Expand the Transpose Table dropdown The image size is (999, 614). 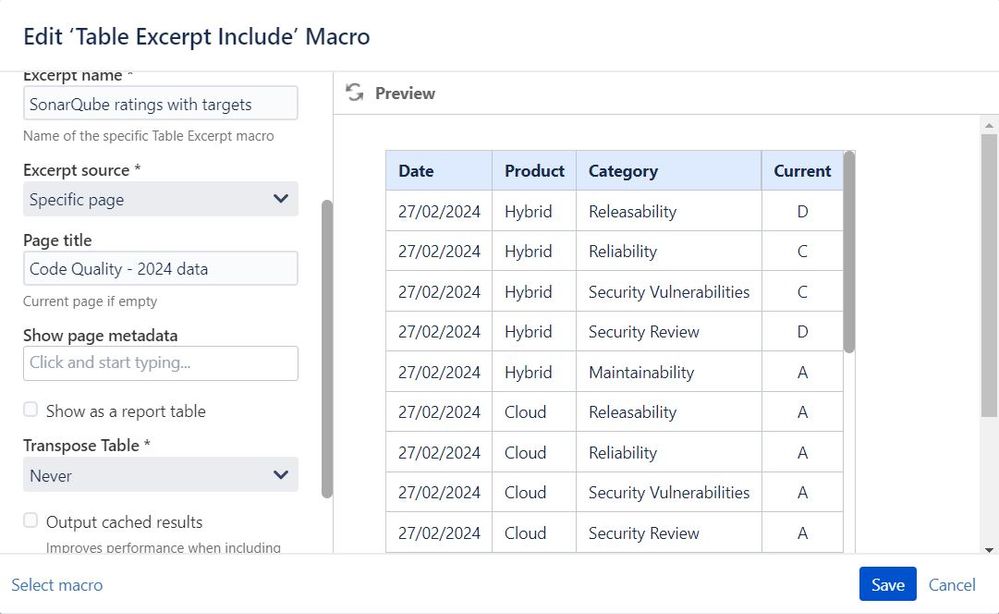(x=160, y=475)
